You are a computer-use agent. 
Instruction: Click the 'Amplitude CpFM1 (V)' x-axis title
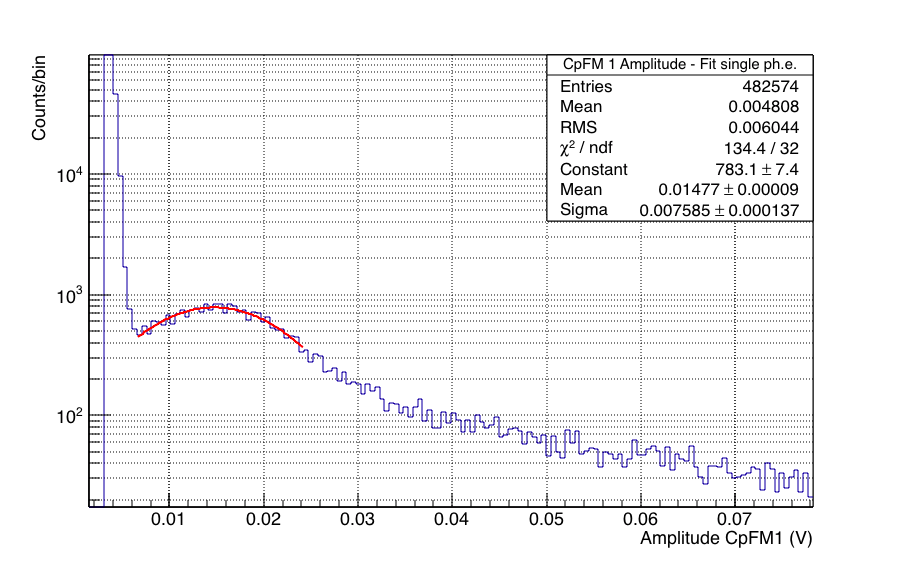[726, 538]
